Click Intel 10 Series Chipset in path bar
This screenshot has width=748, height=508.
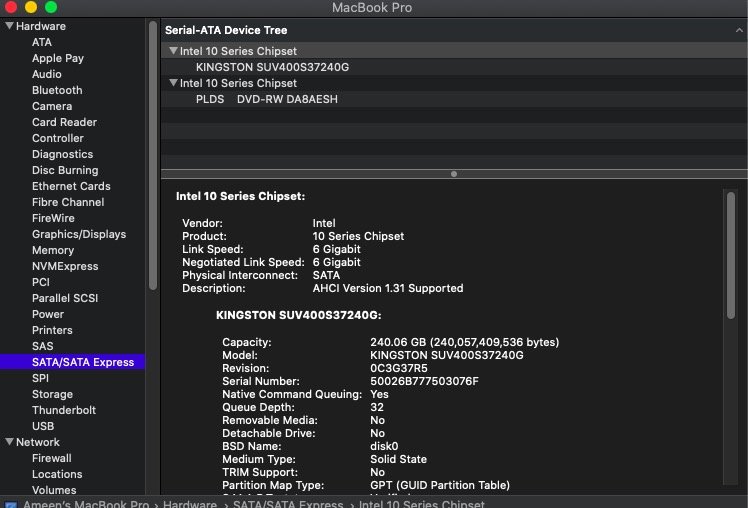pos(422,504)
